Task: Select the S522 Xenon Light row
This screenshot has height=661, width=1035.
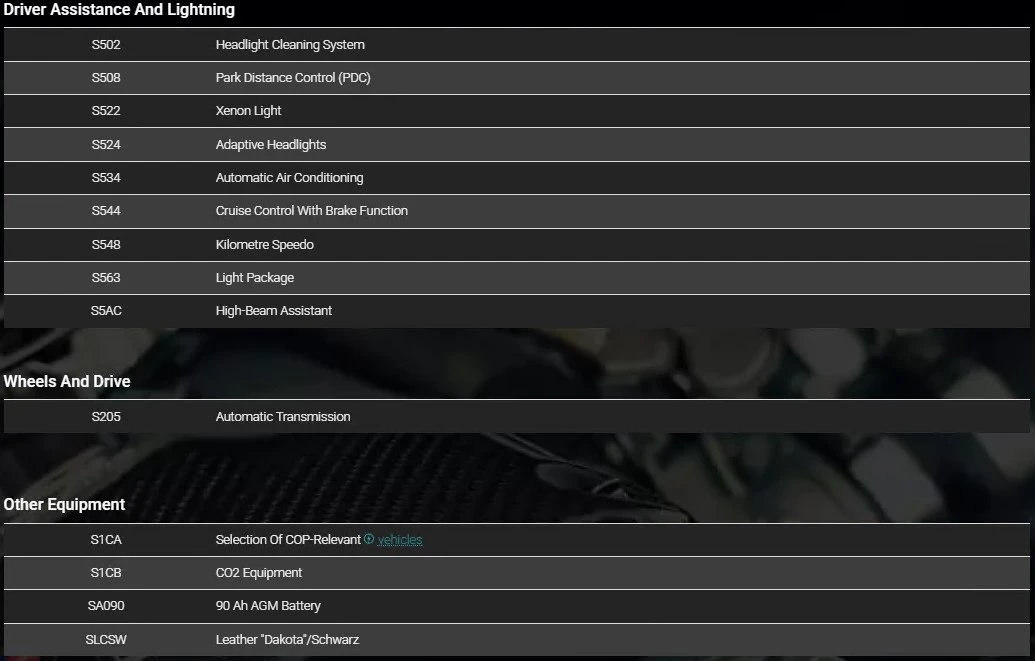Action: coord(517,111)
